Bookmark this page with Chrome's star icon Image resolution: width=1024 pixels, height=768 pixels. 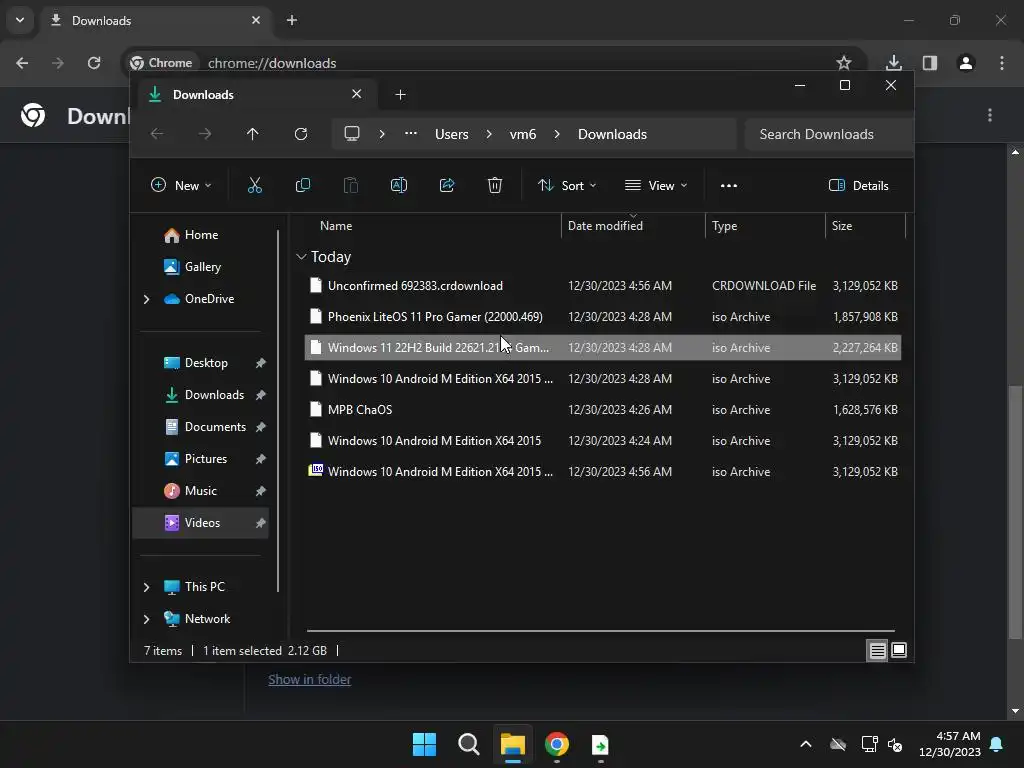(844, 63)
